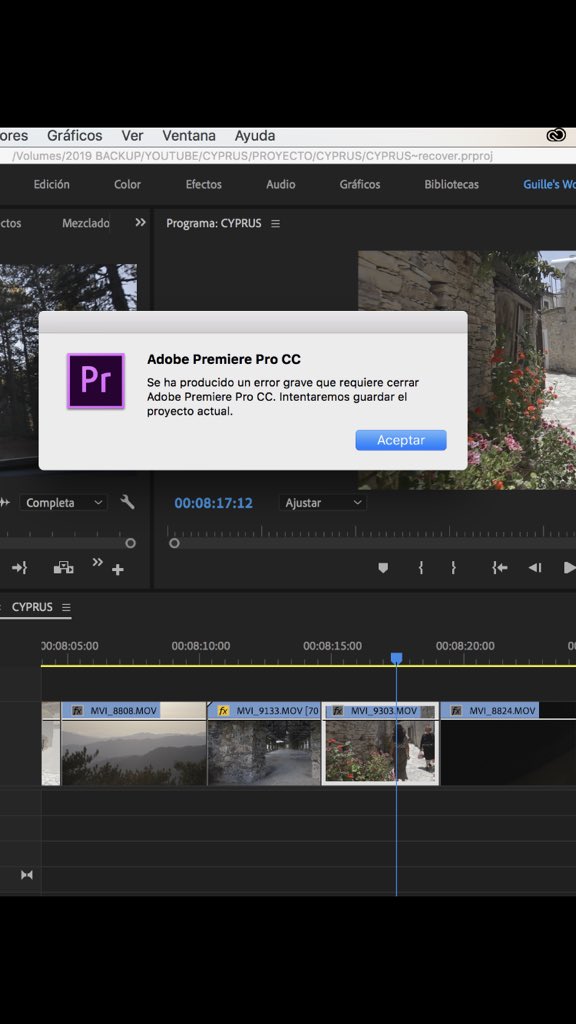
Task: Click the audio track bowtie icon
Action: pyautogui.click(x=27, y=875)
